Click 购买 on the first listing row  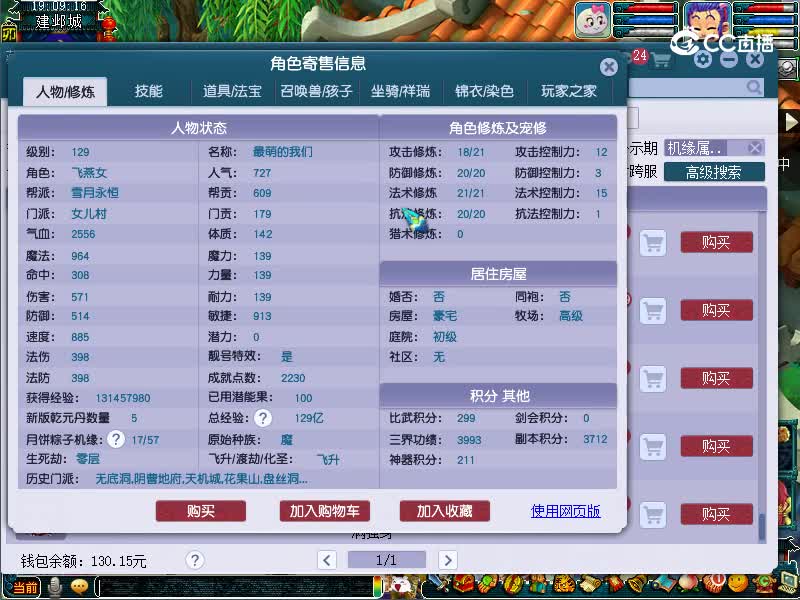click(716, 242)
